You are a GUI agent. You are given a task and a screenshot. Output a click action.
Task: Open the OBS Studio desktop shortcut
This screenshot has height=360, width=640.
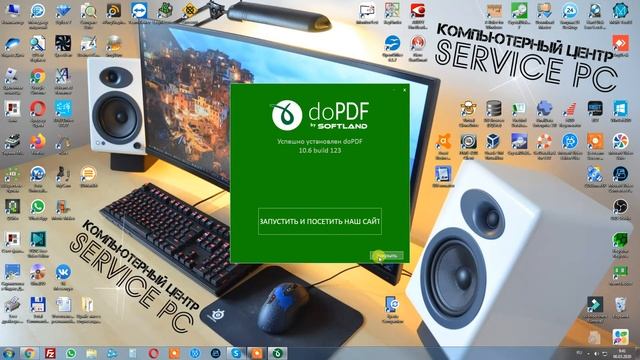tap(620, 209)
